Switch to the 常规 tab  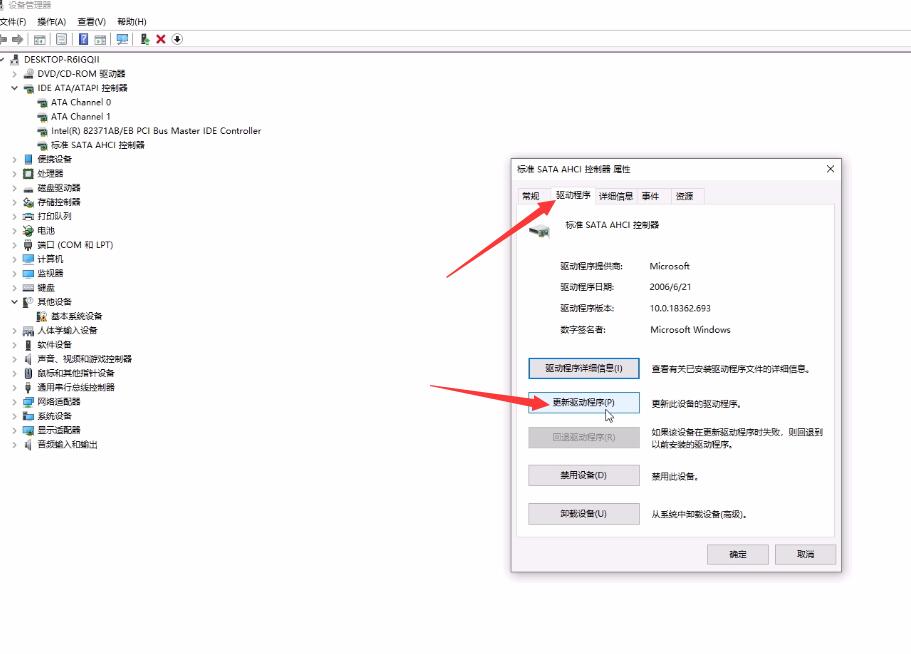[530, 196]
